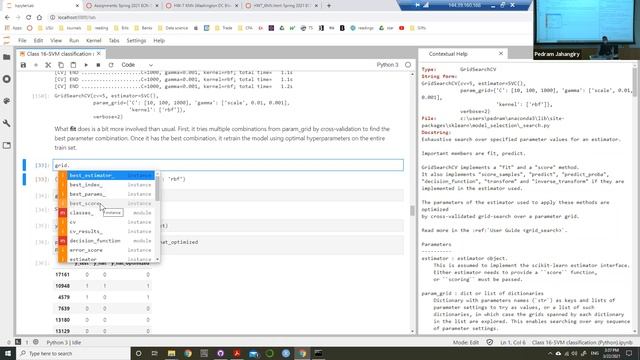Choose best_params_ from the autocomplete list
Screen dimensions: 640x360
click(107, 194)
